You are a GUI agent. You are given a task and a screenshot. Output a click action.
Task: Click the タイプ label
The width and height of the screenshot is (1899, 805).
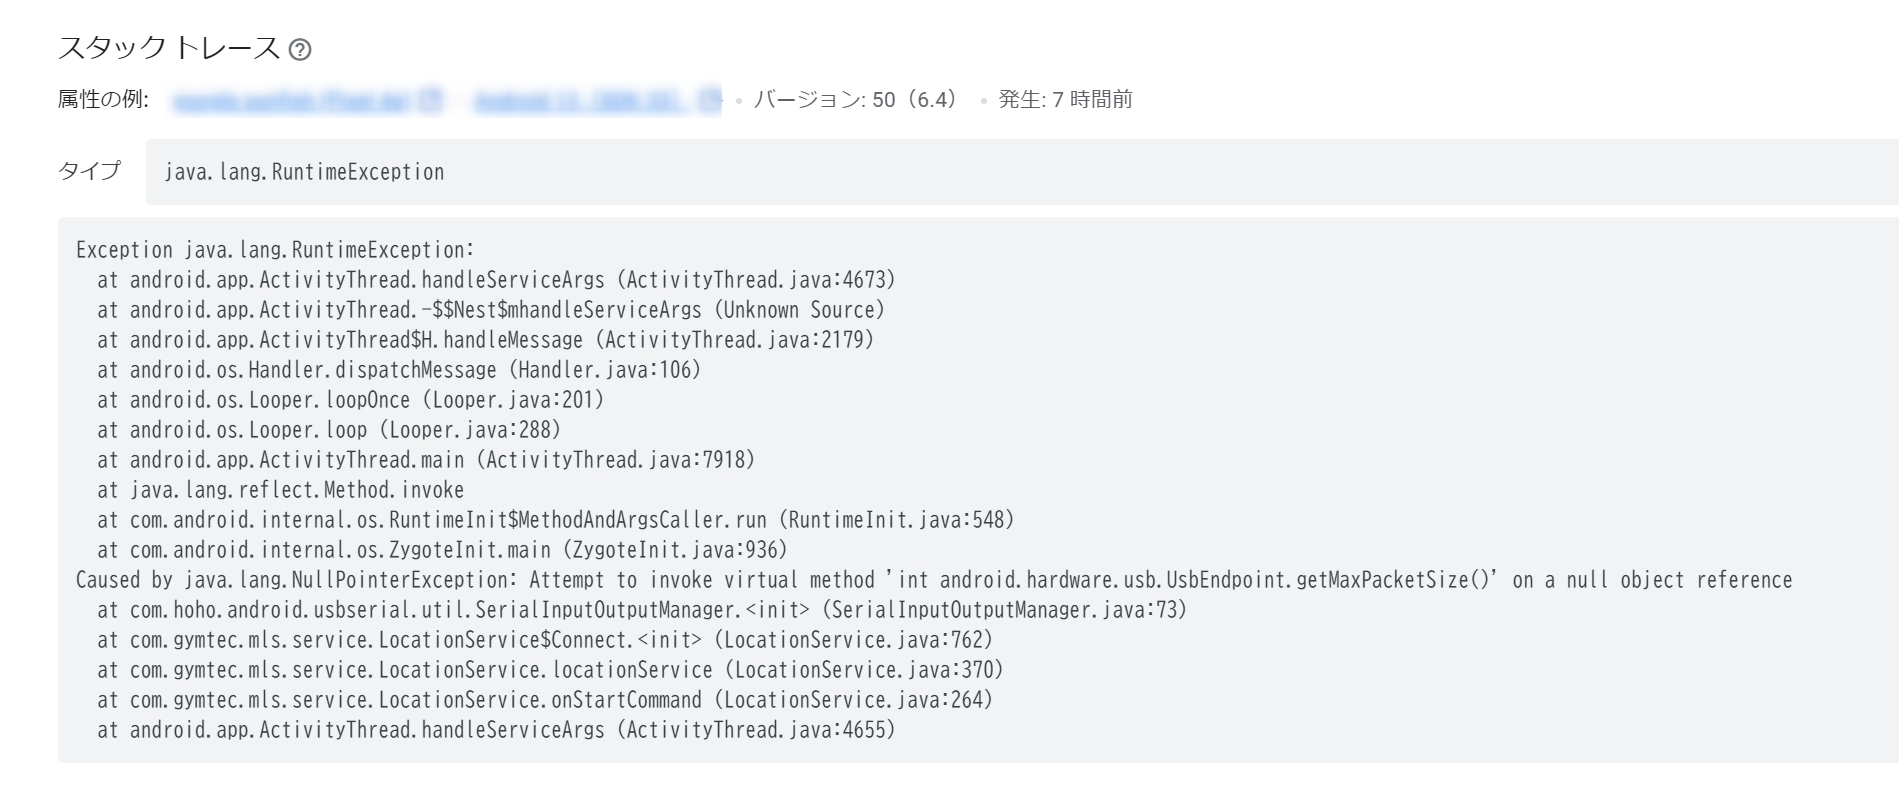(89, 171)
